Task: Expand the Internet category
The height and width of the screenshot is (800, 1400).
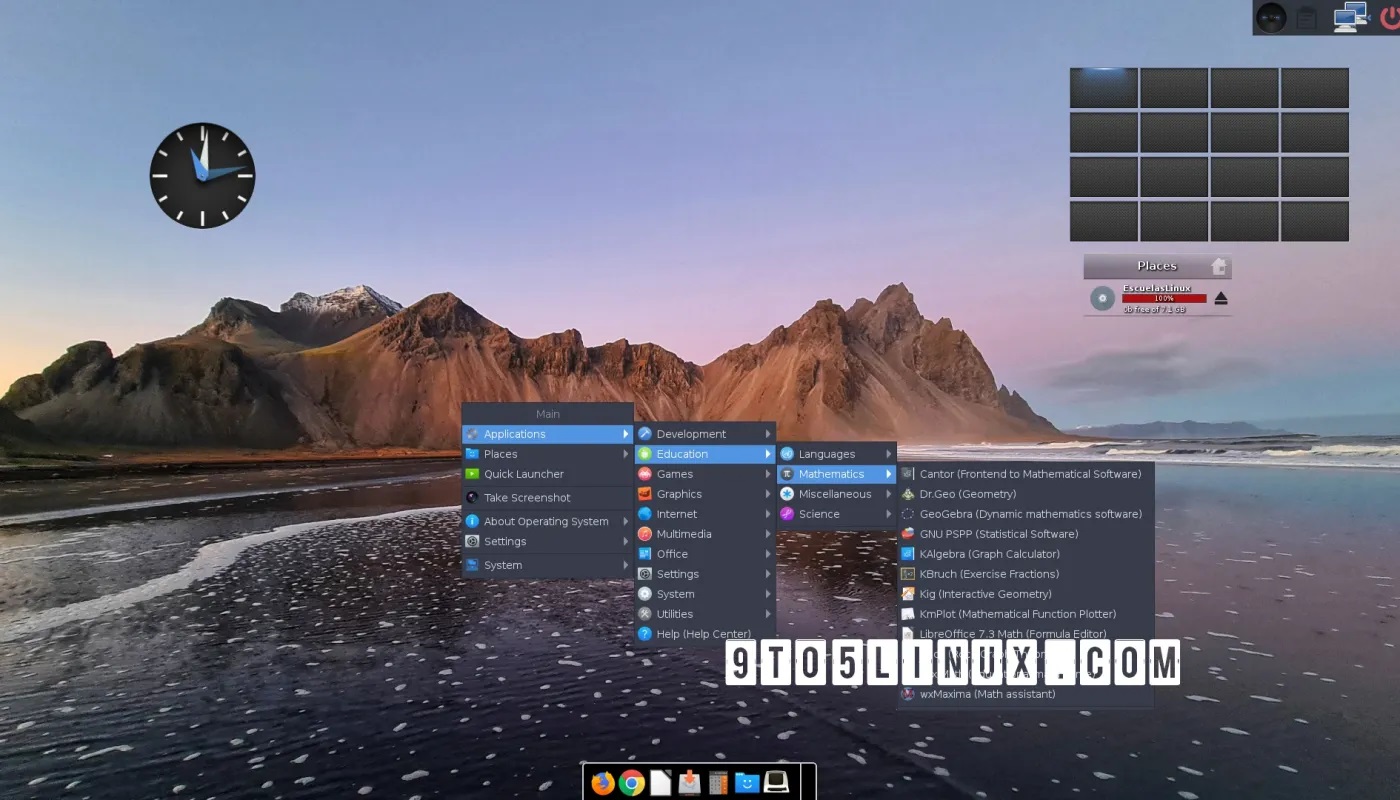Action: [x=705, y=514]
